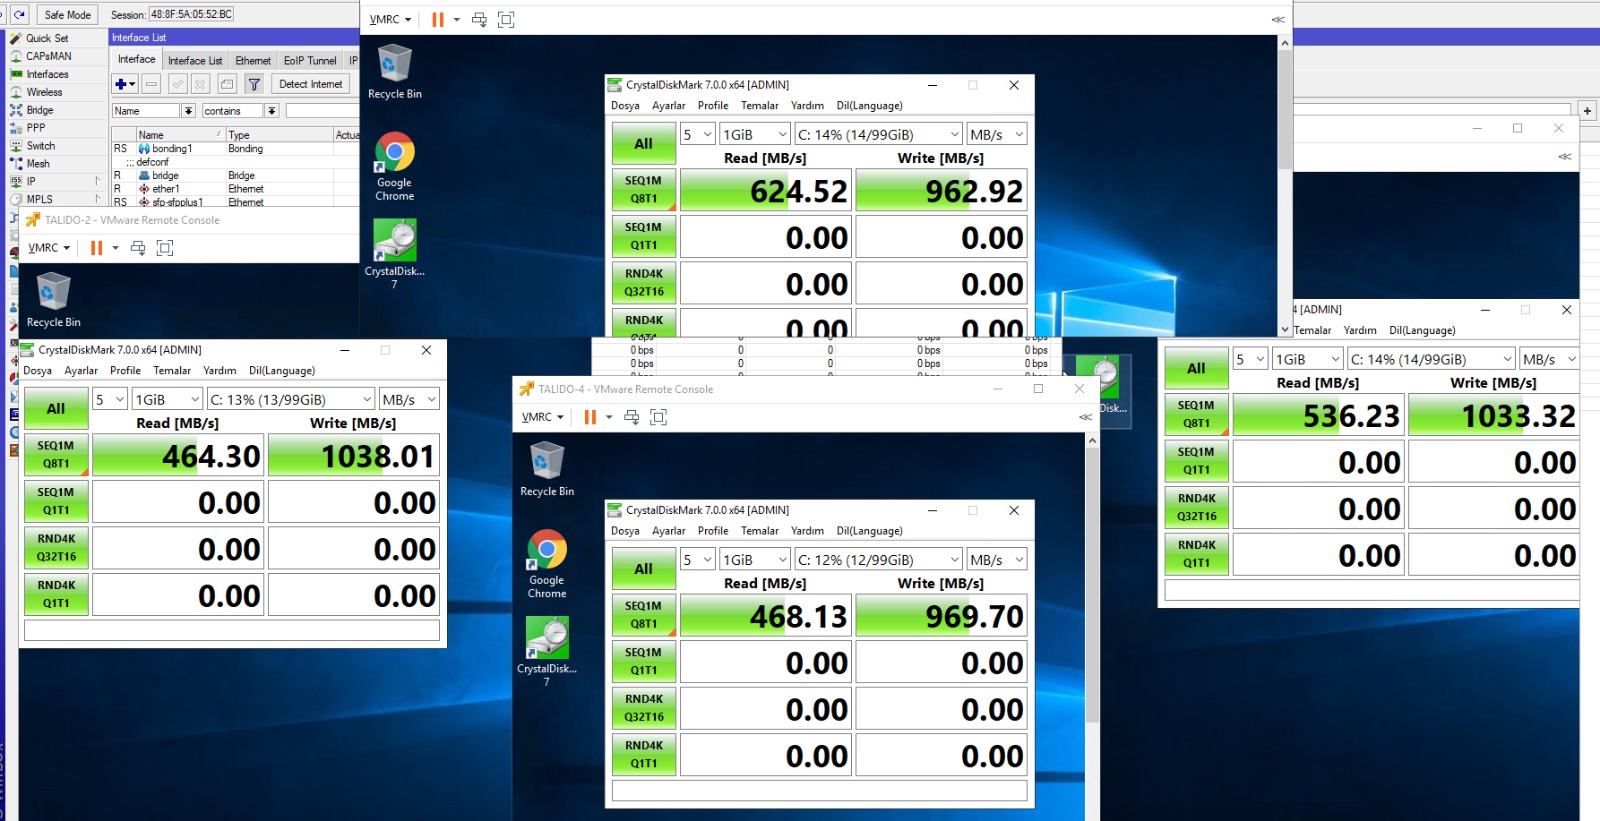Click the WinBox redo arrow button

pos(19,14)
